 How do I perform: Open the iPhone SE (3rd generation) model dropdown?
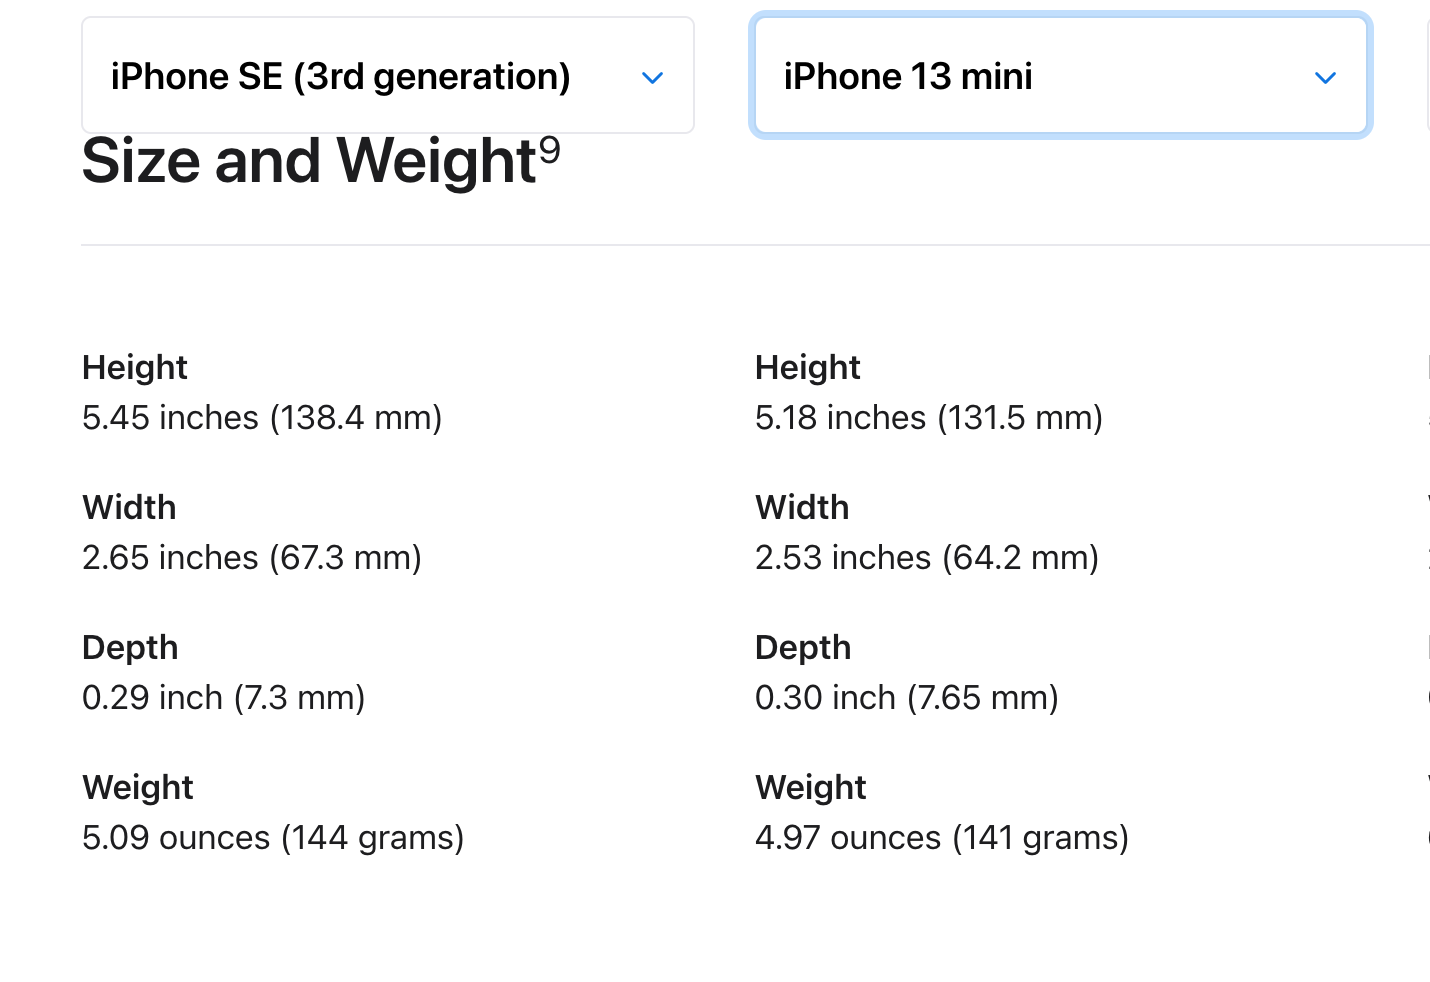click(x=388, y=75)
